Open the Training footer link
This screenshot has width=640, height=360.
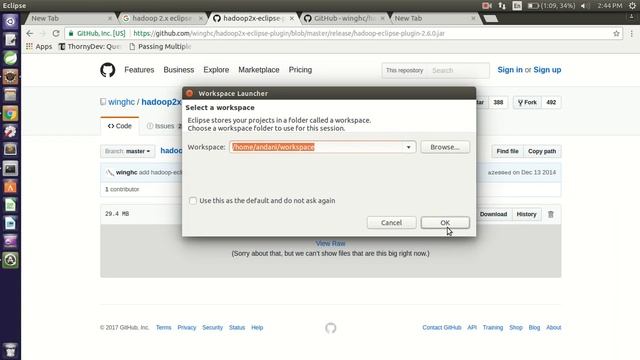pos(493,327)
